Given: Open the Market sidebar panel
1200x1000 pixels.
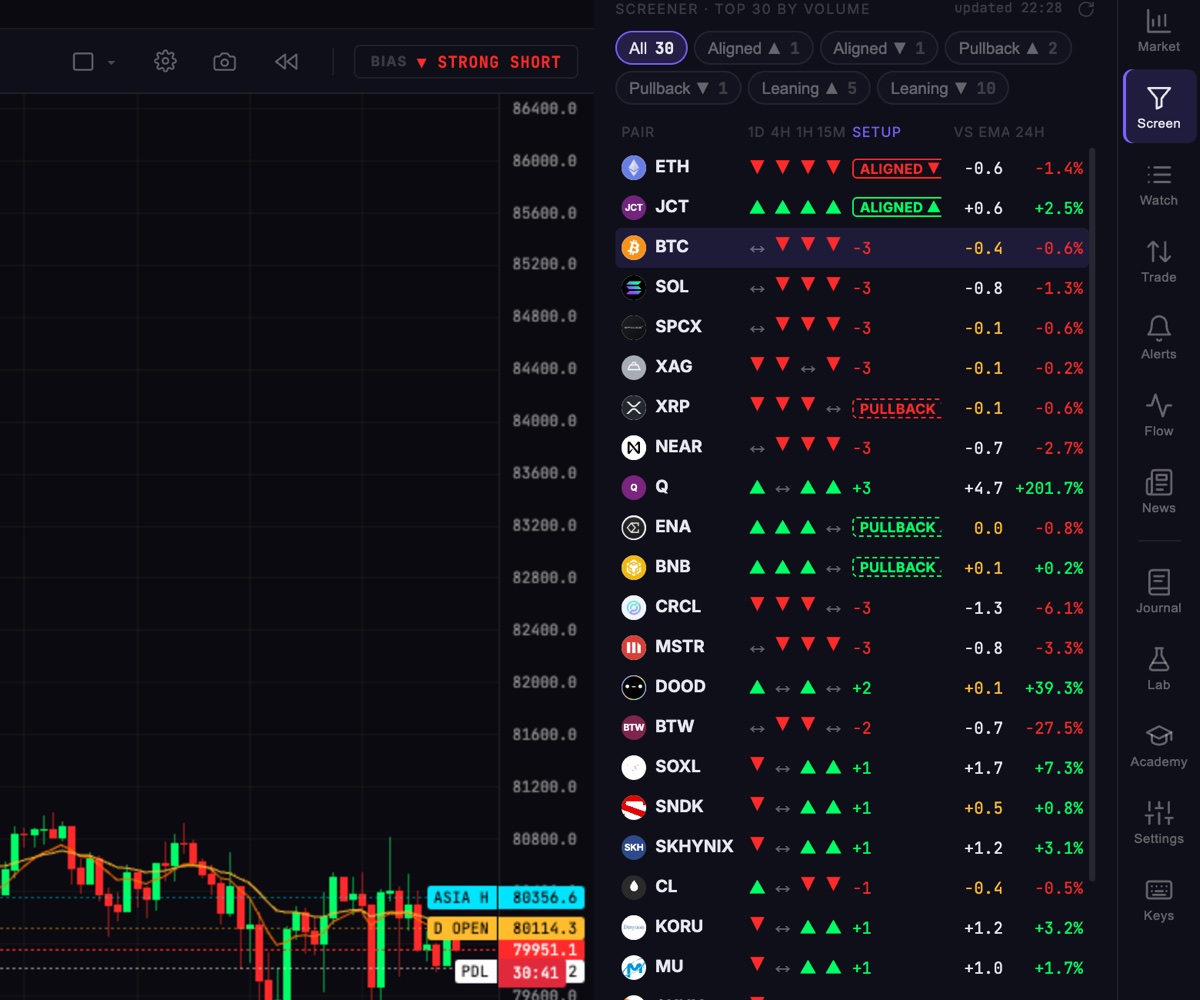Looking at the screenshot, I should click(1158, 31).
